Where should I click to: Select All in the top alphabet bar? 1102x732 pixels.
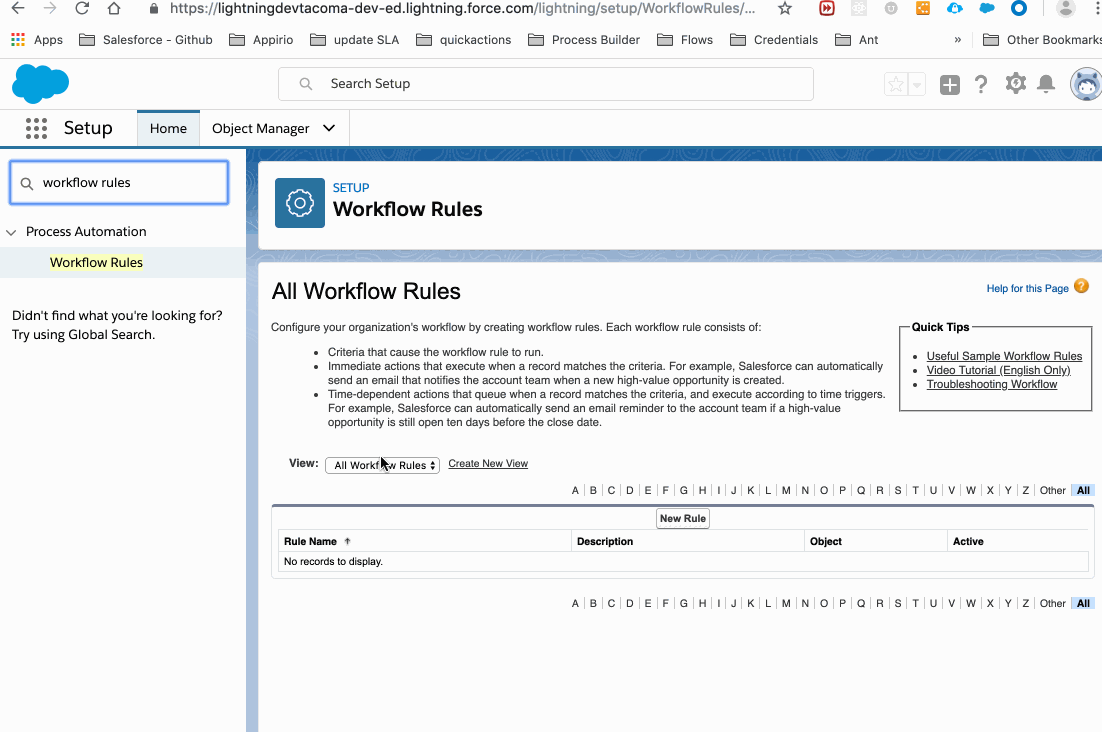click(x=1083, y=490)
